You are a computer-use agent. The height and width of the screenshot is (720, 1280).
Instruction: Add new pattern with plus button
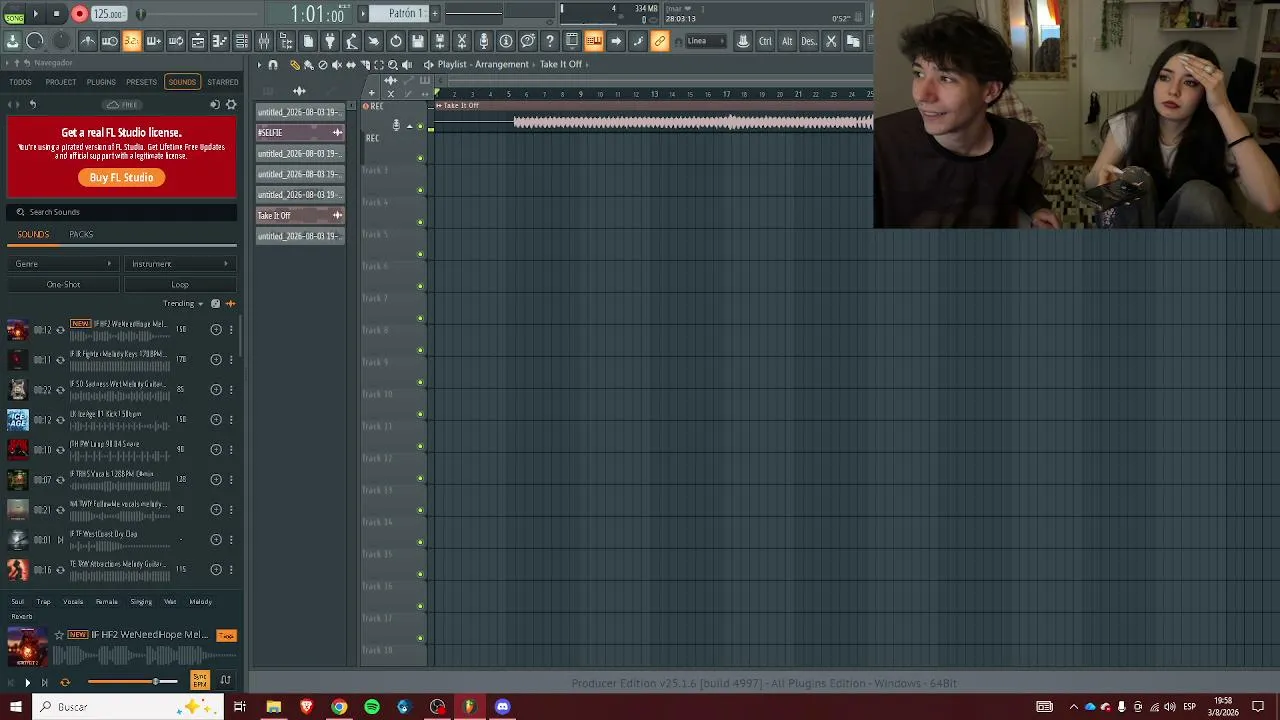[435, 13]
